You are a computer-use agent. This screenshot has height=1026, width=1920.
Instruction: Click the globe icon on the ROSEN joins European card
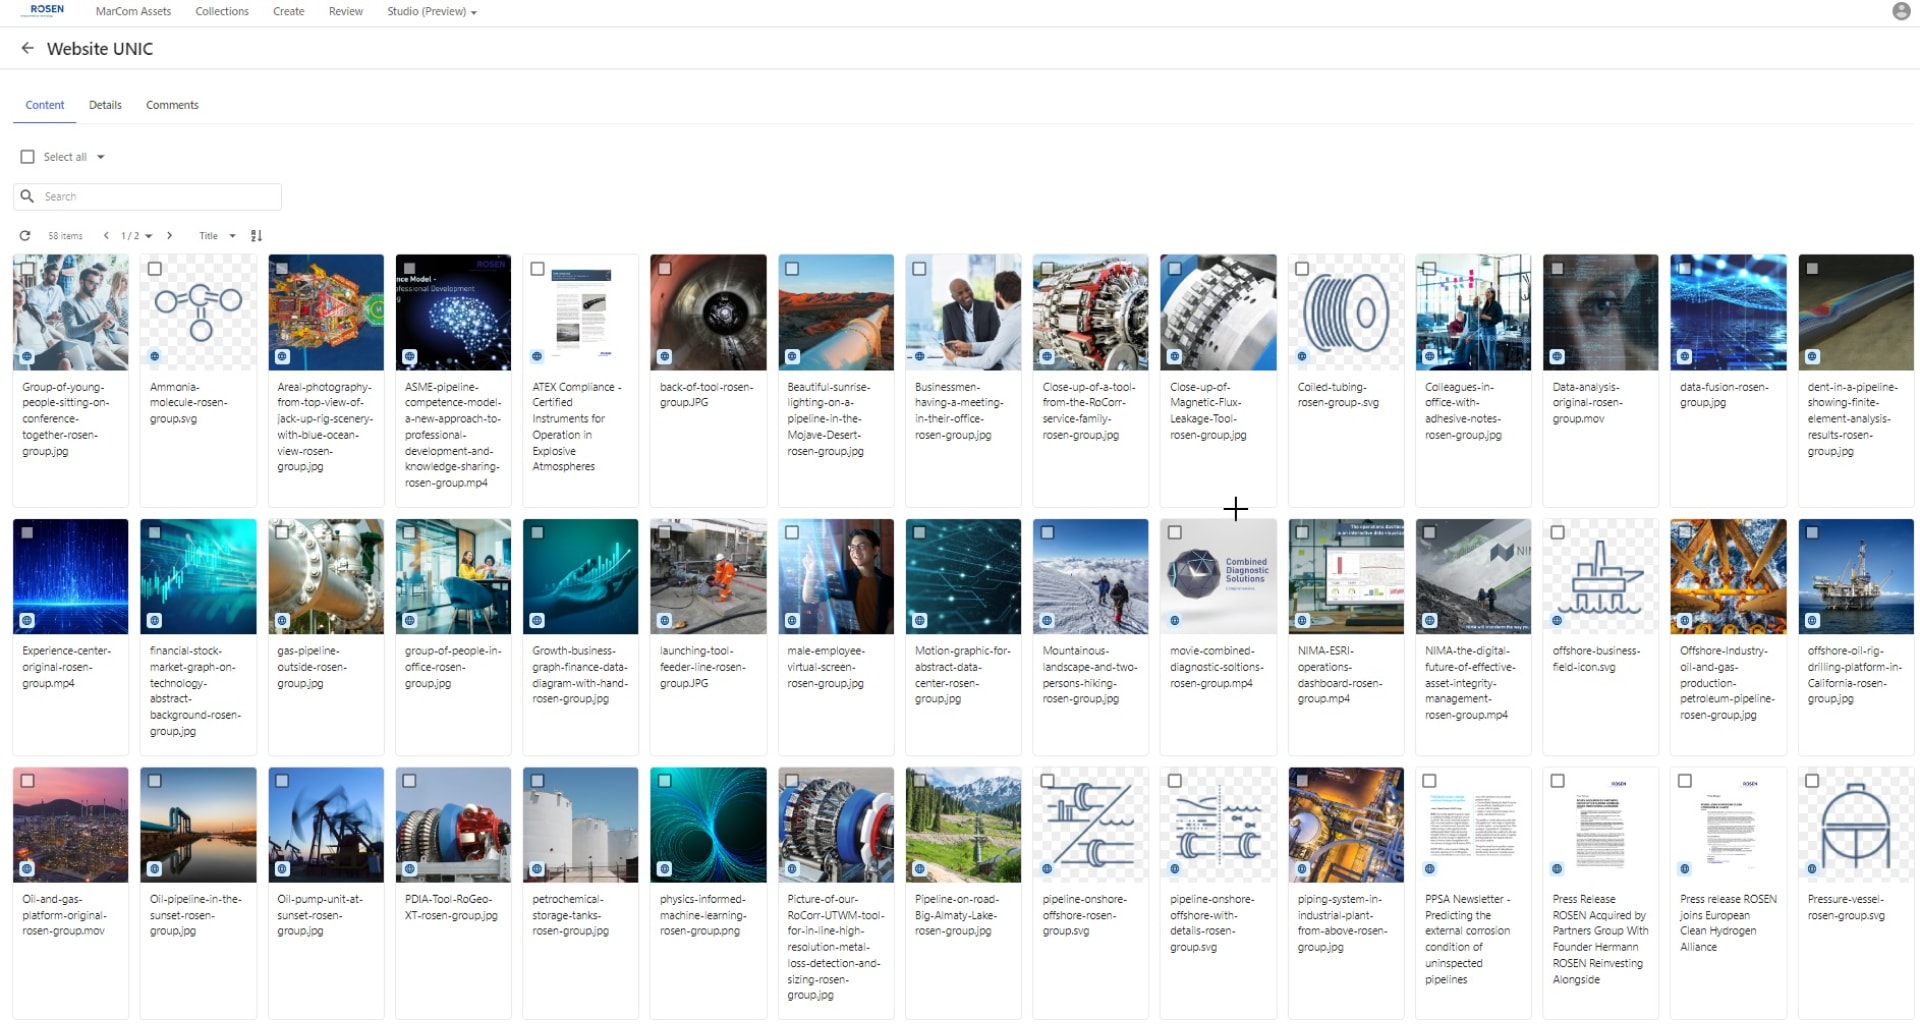coord(1685,869)
